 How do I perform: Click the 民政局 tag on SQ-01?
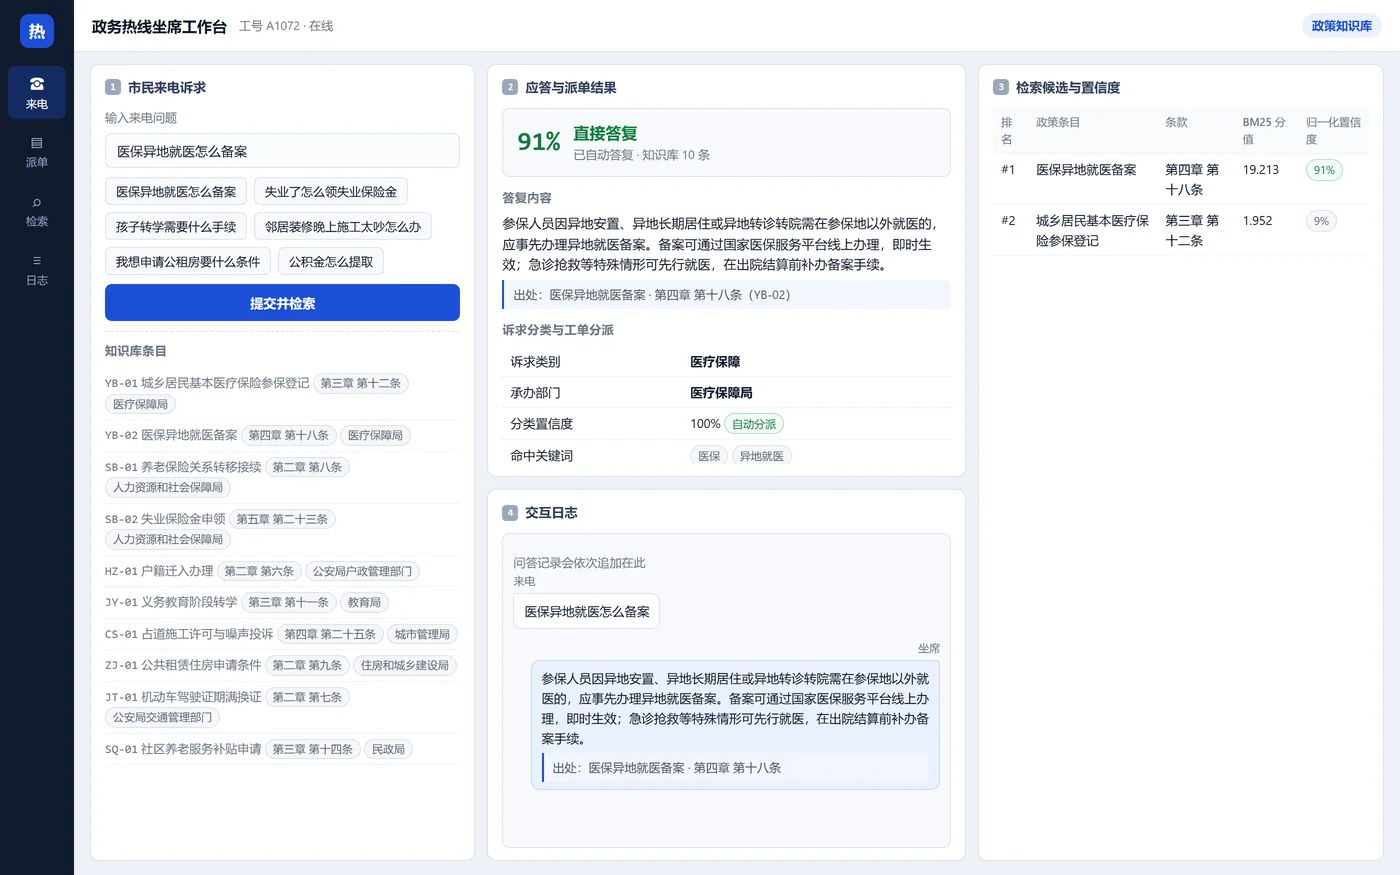click(x=388, y=749)
